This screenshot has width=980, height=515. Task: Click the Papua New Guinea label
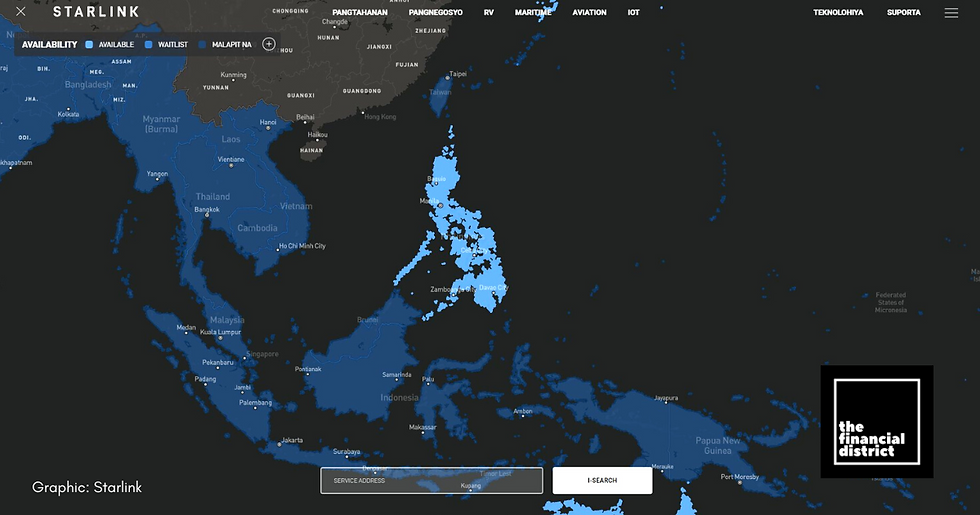pyautogui.click(x=718, y=446)
